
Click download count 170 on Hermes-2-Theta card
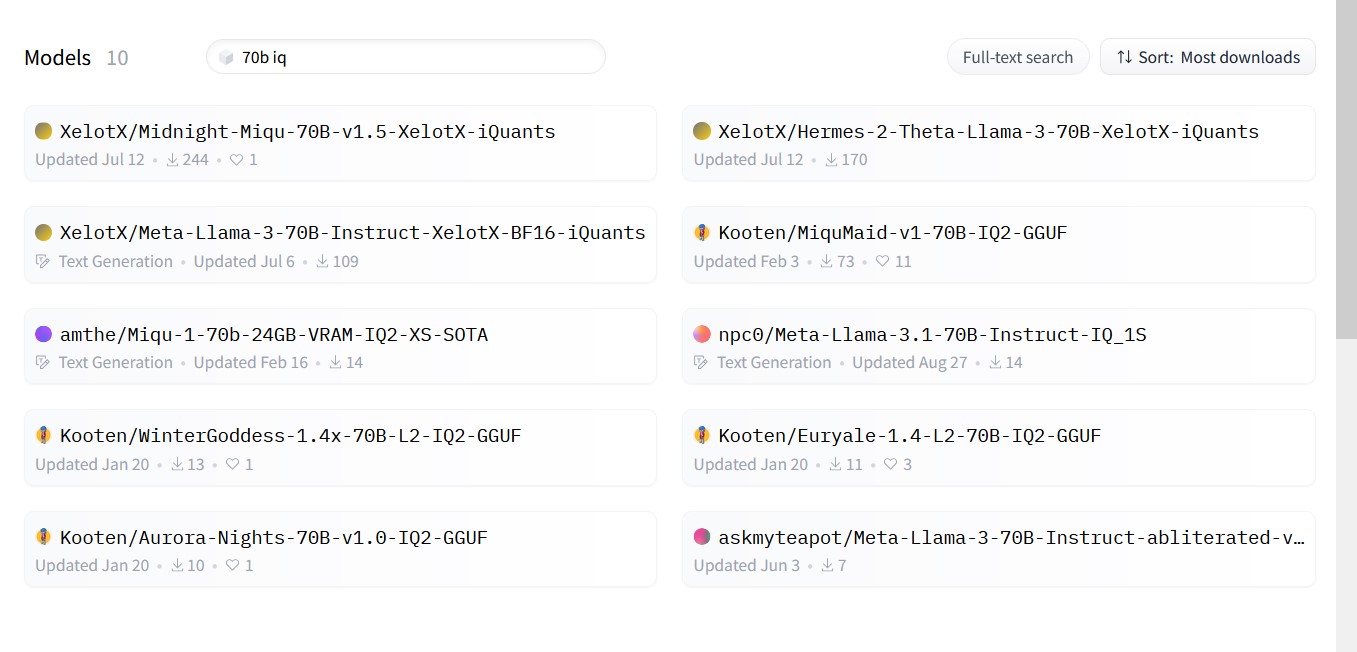point(854,159)
